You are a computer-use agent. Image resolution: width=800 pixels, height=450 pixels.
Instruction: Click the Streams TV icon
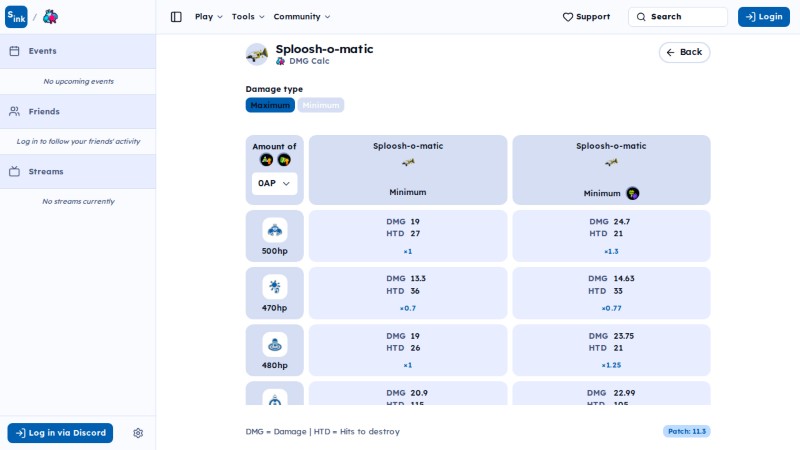pos(14,171)
